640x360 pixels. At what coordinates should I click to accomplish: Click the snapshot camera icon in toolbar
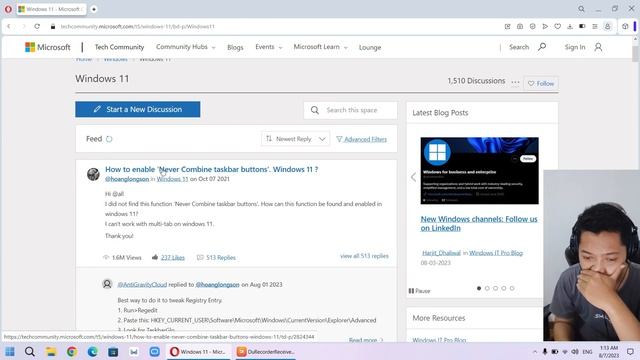point(520,26)
